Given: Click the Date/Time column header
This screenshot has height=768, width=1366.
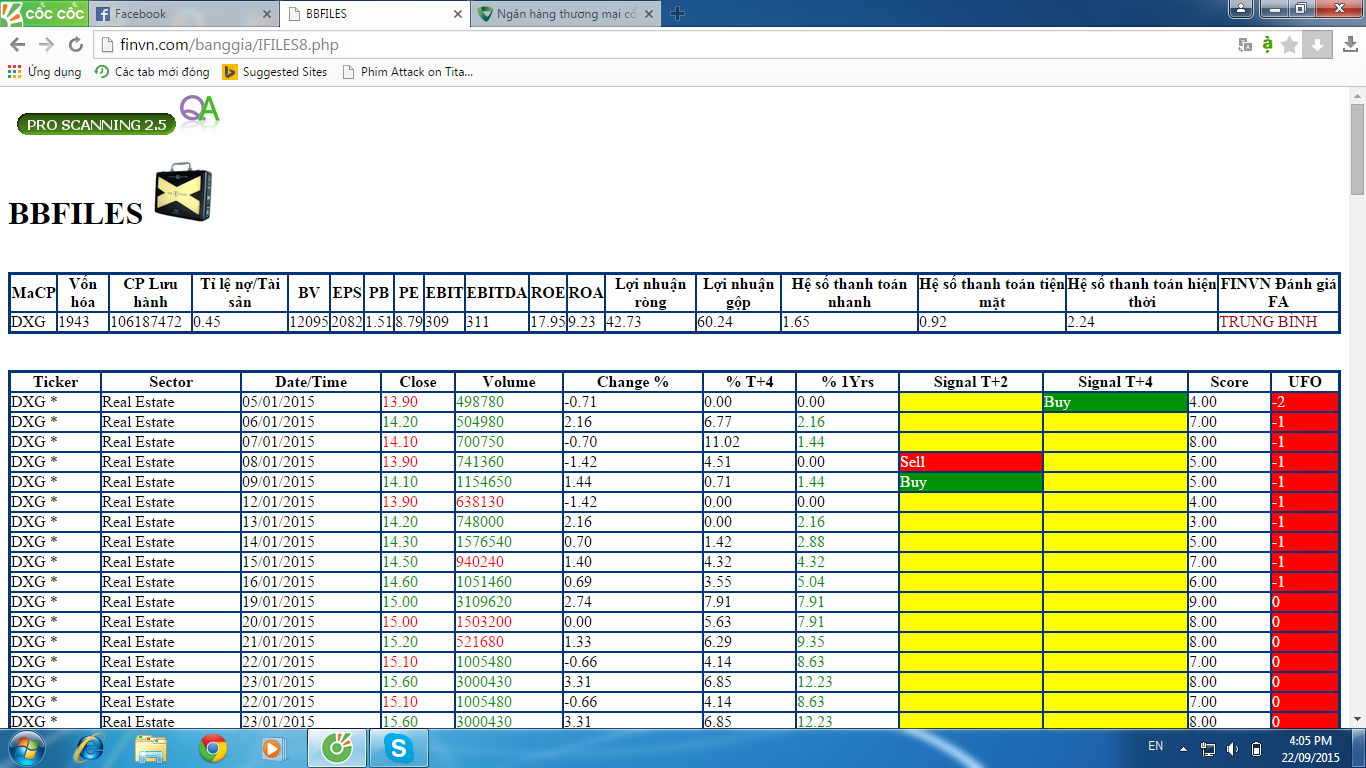Looking at the screenshot, I should tap(311, 382).
